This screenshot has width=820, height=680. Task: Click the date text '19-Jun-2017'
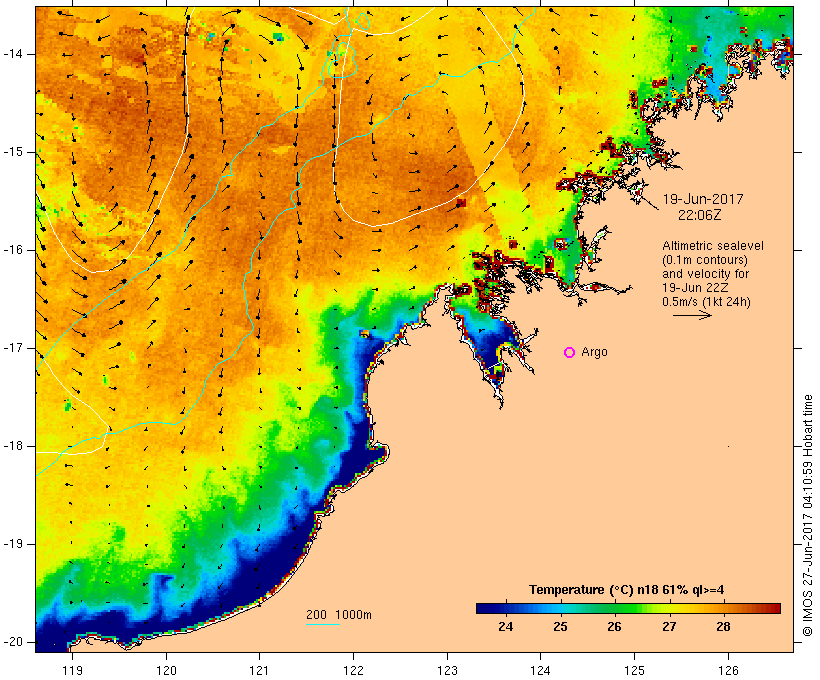click(703, 199)
